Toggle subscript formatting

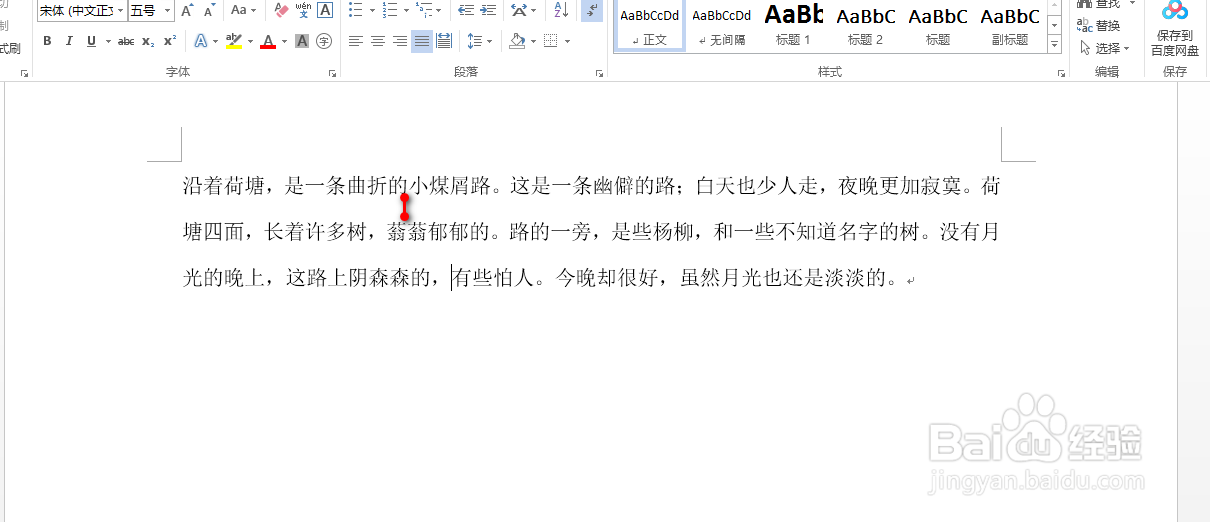(x=148, y=41)
